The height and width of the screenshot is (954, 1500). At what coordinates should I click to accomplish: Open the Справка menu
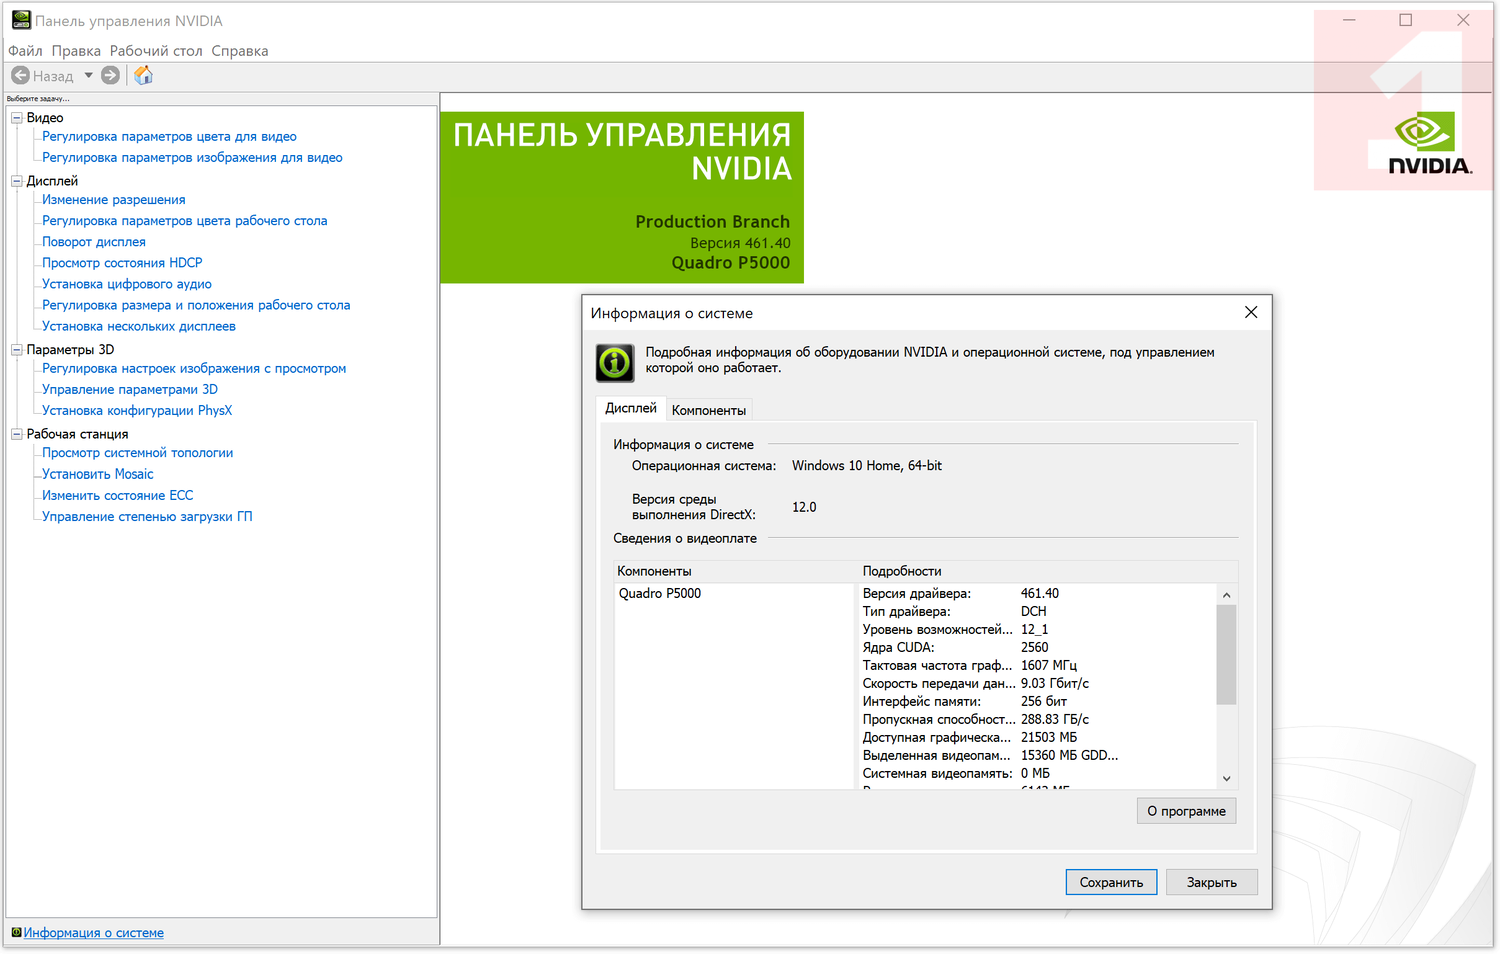tap(240, 51)
